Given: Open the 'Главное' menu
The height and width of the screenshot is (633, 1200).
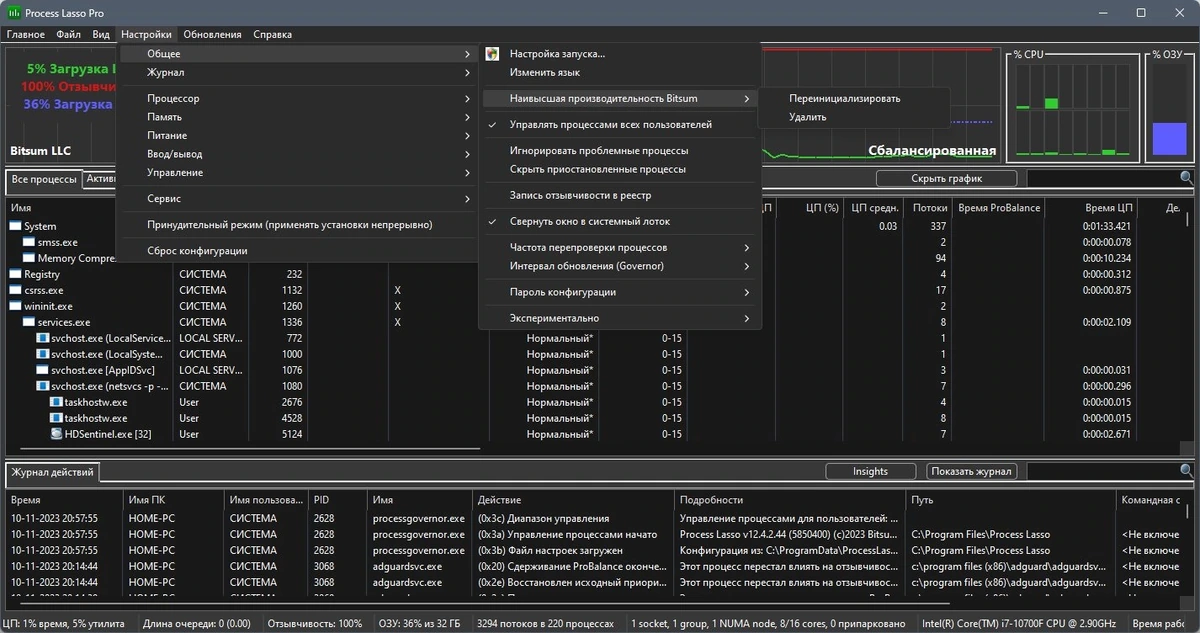Looking at the screenshot, I should click(x=26, y=34).
